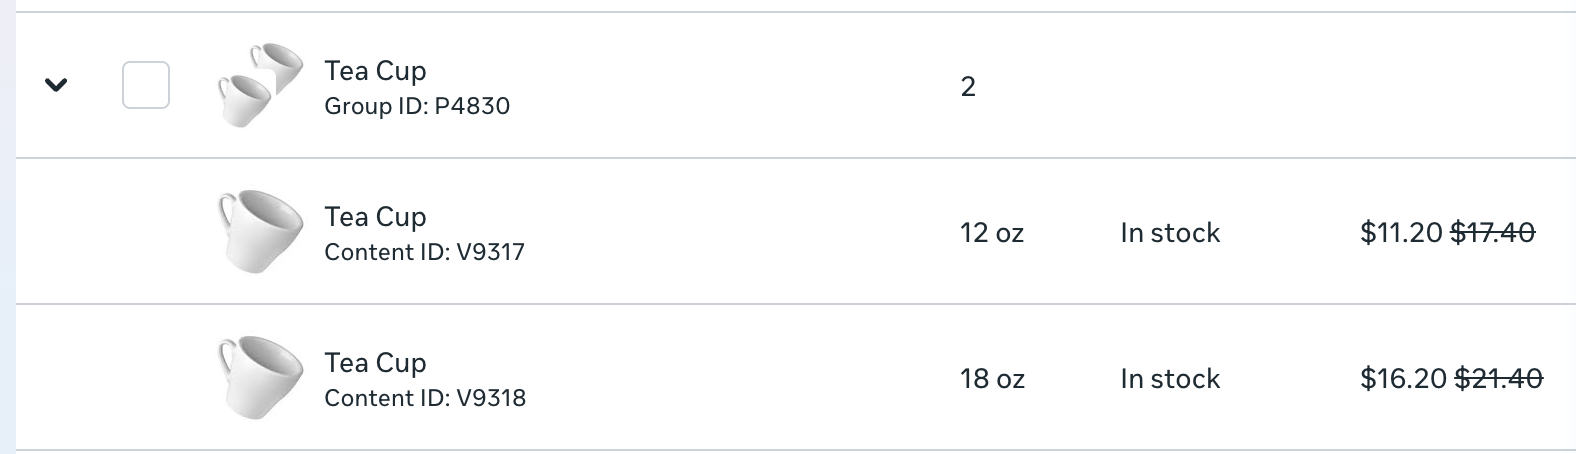
Task: Click the two-cup group thumbnail image
Action: pos(260,85)
